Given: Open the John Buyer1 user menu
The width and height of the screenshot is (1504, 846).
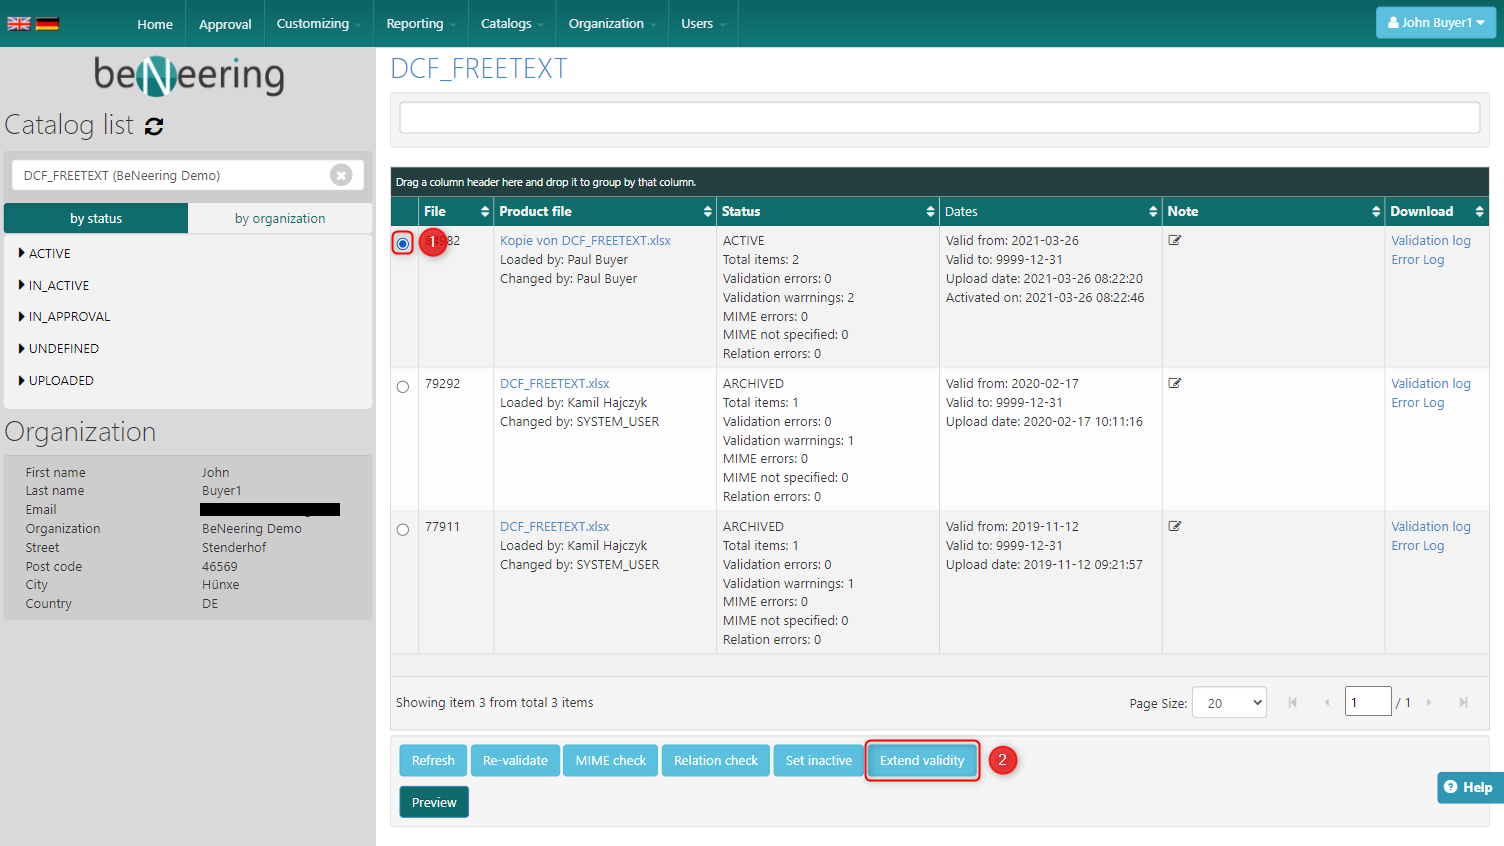Looking at the screenshot, I should [1435, 23].
